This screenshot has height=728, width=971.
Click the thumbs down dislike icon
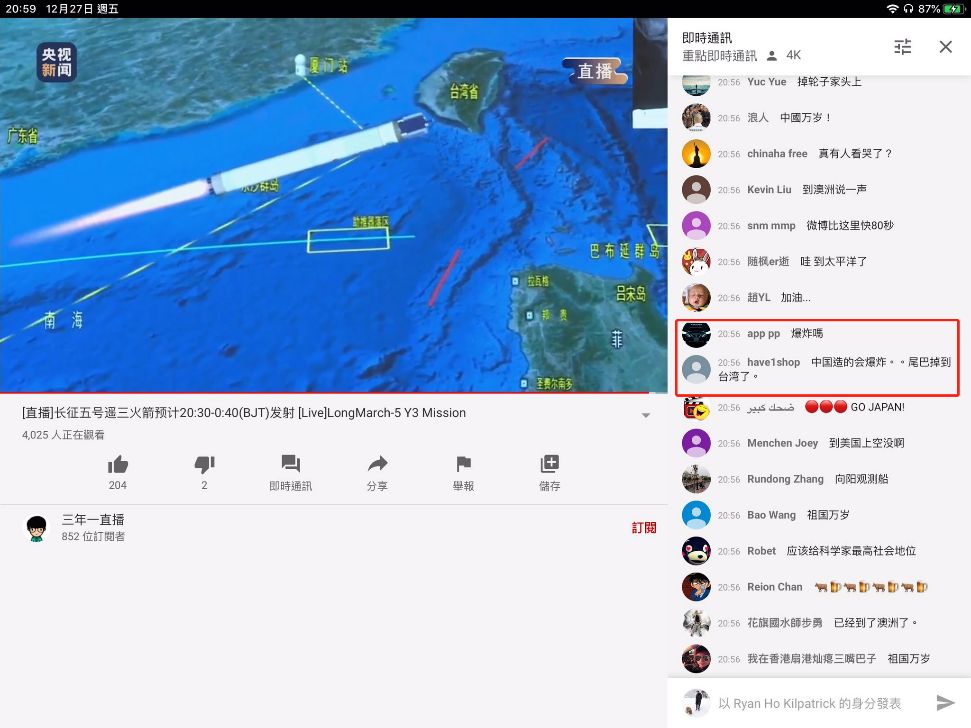click(204, 464)
